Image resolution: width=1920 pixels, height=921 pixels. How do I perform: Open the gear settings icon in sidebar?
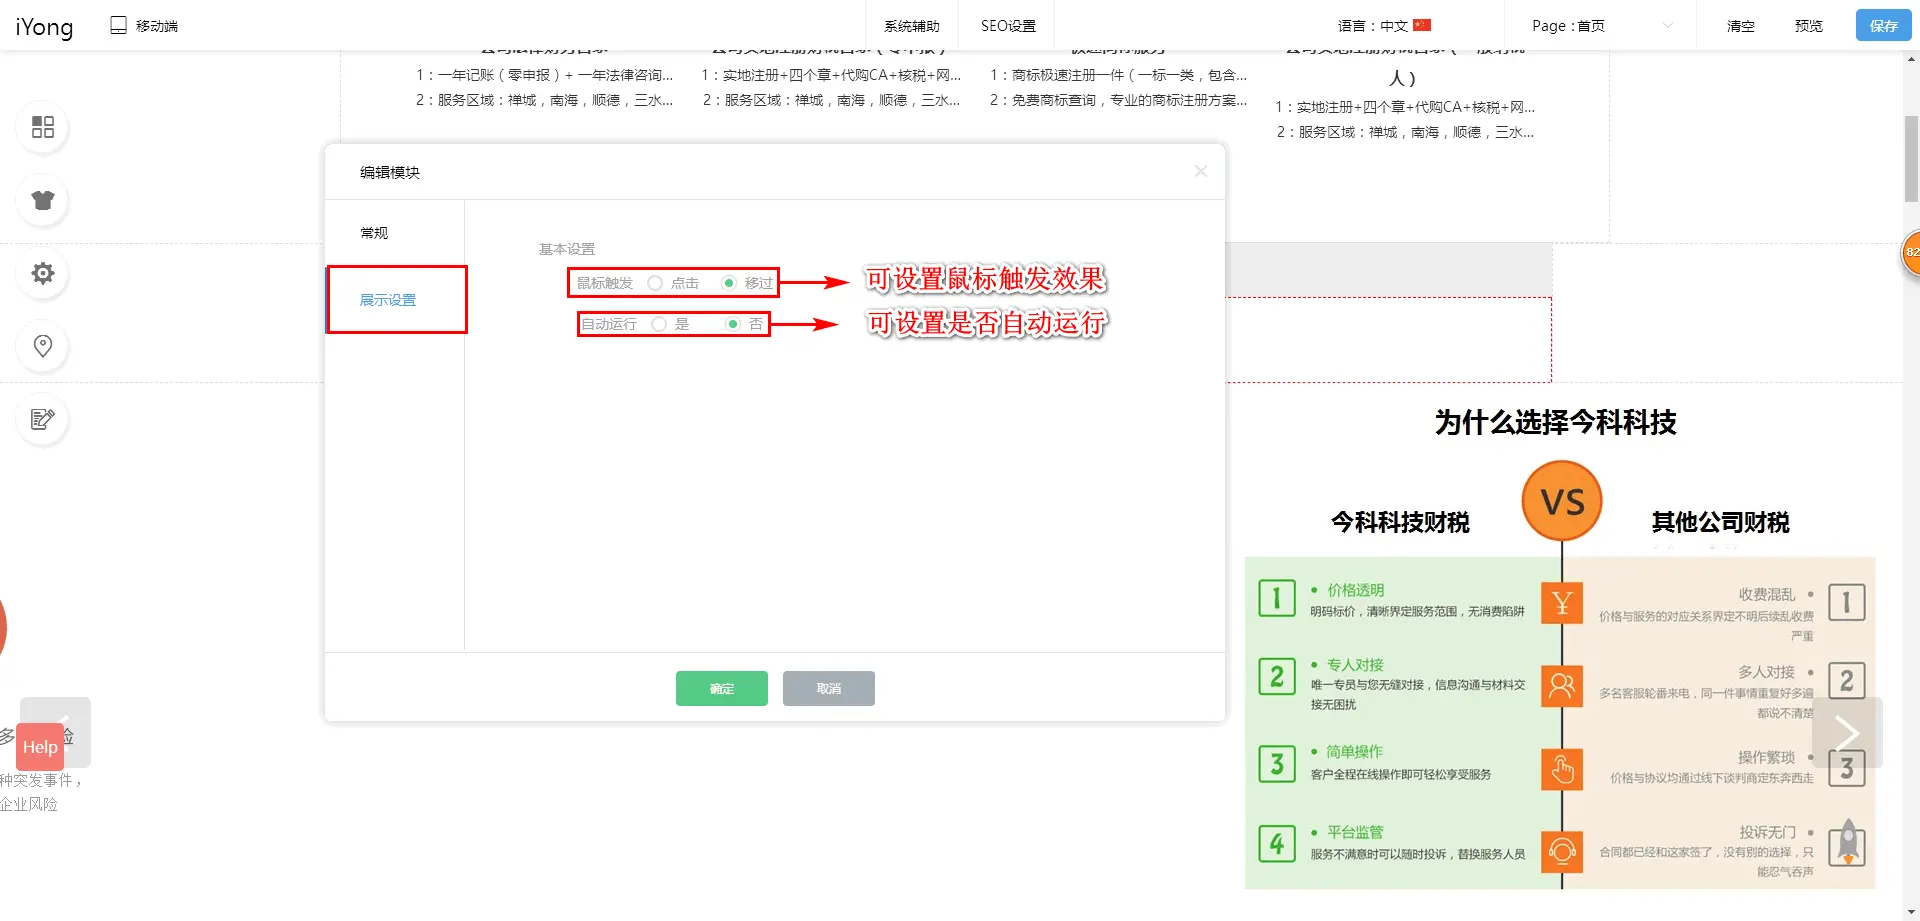[x=43, y=273]
